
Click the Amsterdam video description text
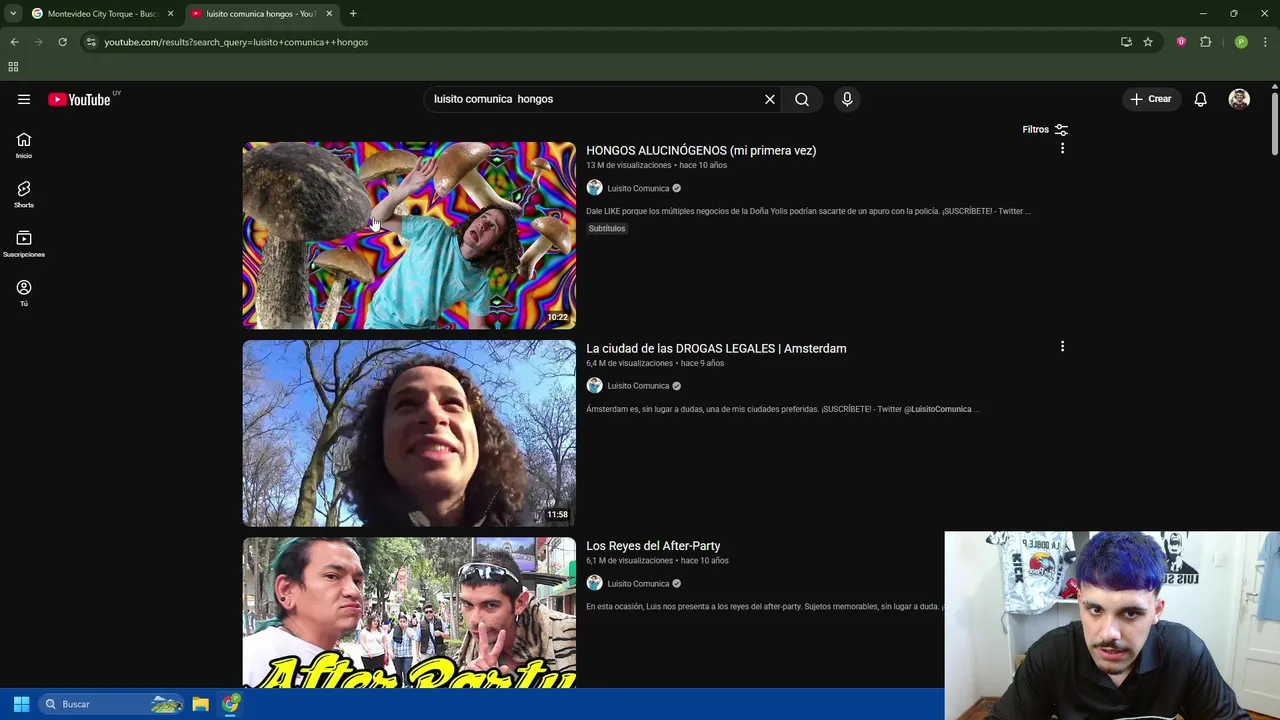(782, 409)
